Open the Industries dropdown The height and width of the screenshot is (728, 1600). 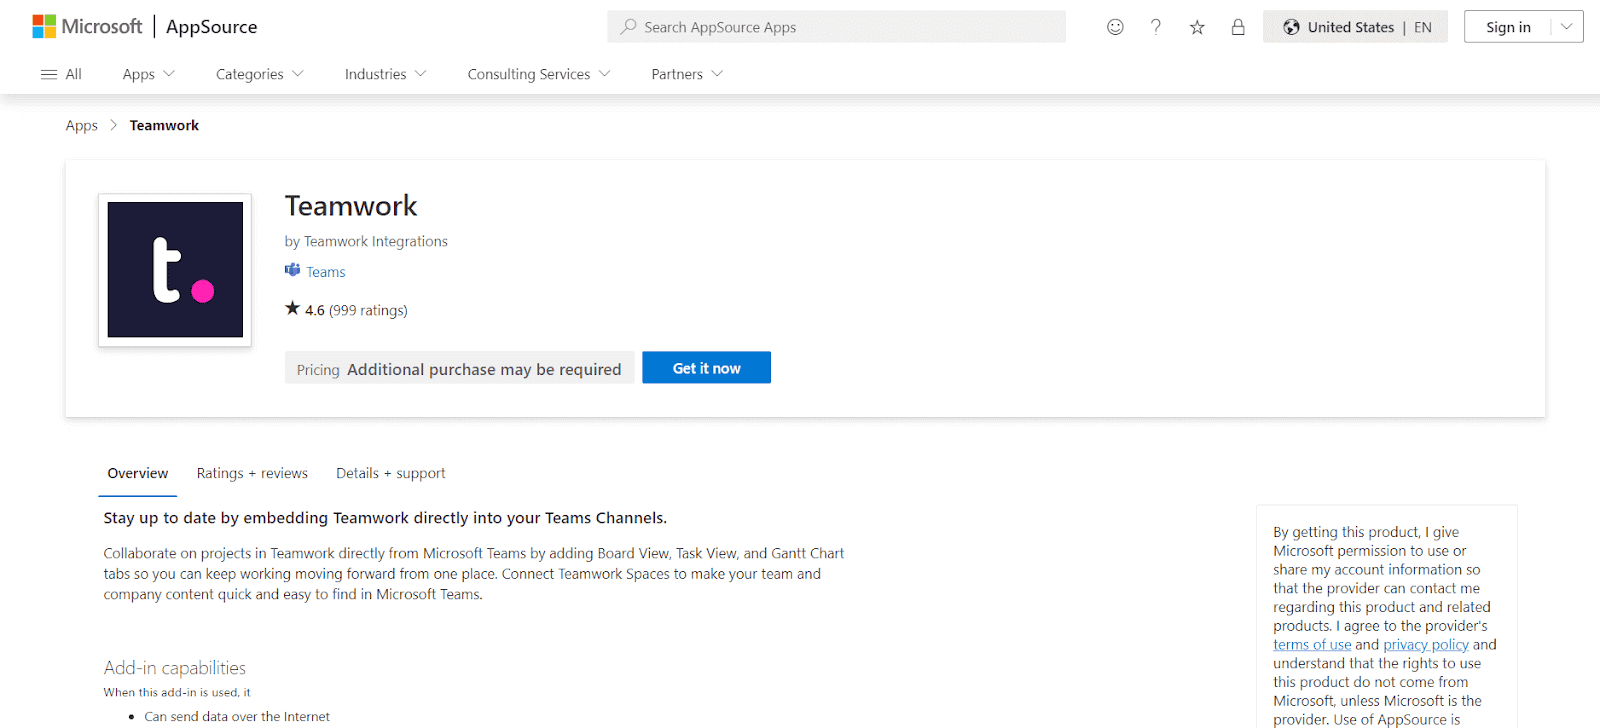point(385,74)
